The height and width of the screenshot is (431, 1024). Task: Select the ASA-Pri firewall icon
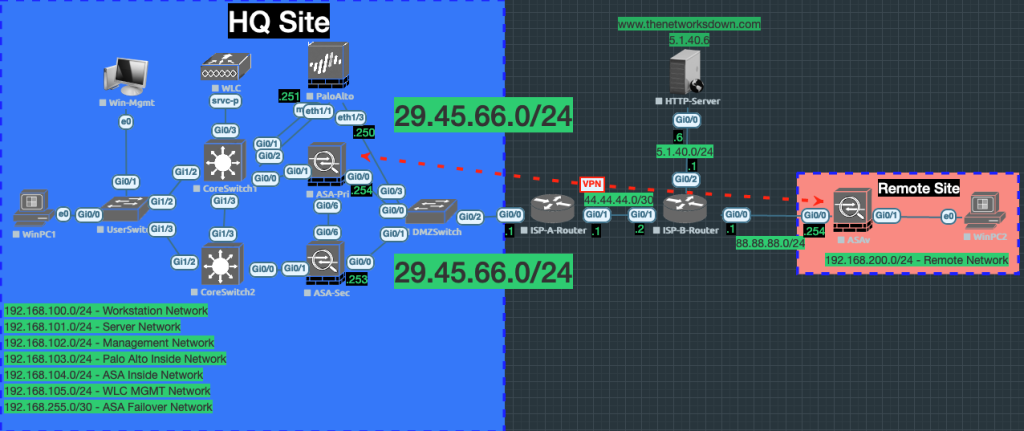325,162
